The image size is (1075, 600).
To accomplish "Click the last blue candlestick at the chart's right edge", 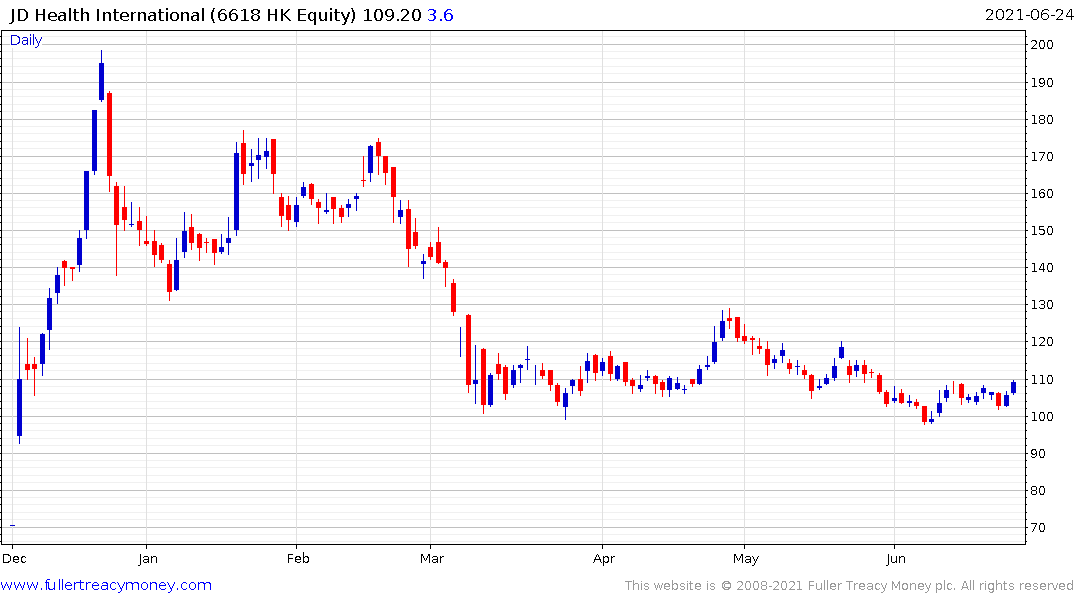I will 1013,387.
